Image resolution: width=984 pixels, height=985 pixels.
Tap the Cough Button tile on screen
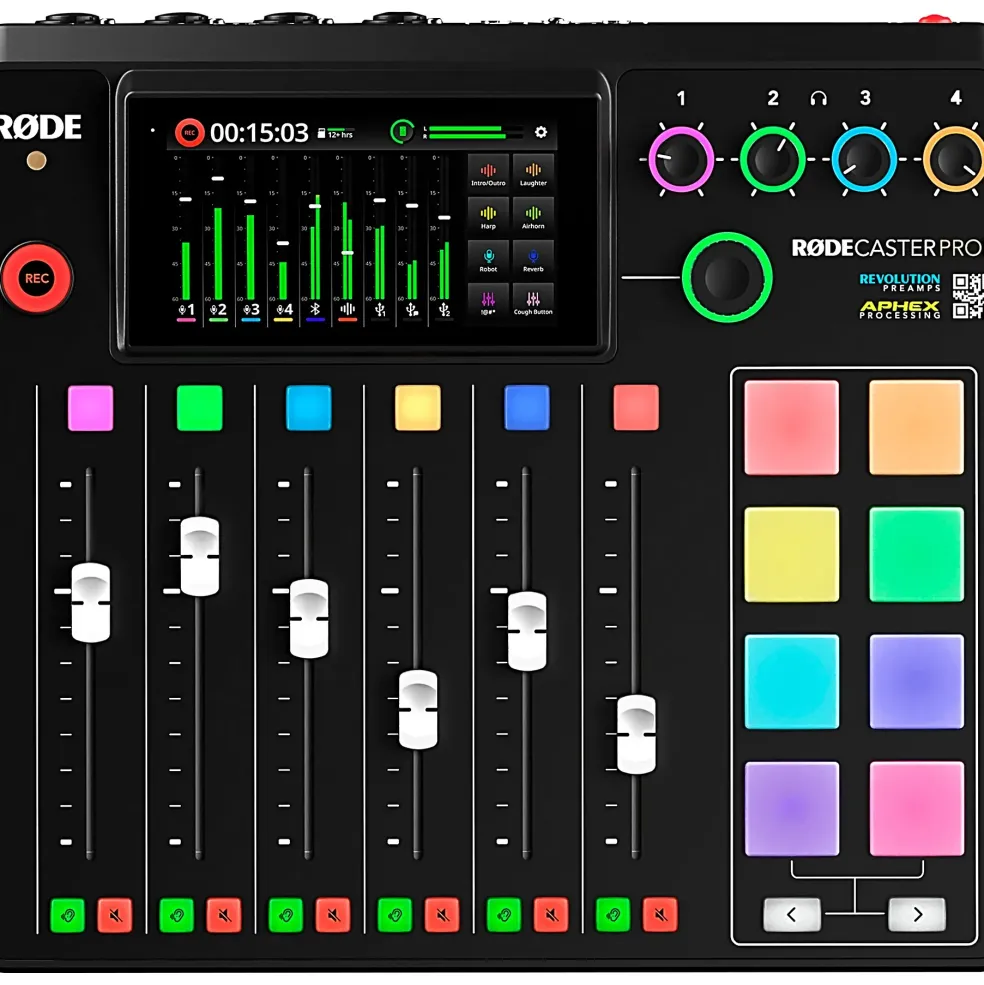(x=533, y=301)
